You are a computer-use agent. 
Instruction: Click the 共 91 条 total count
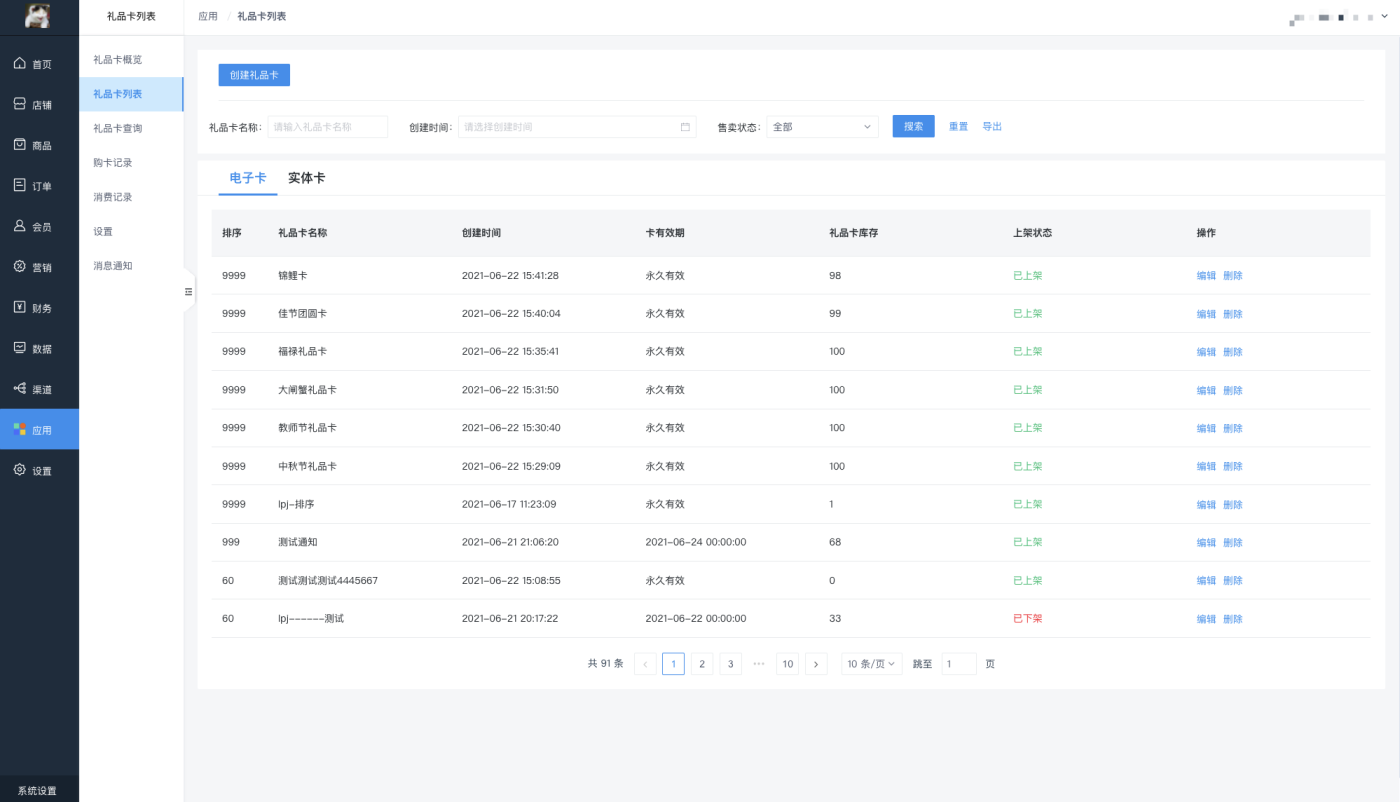[x=606, y=664]
